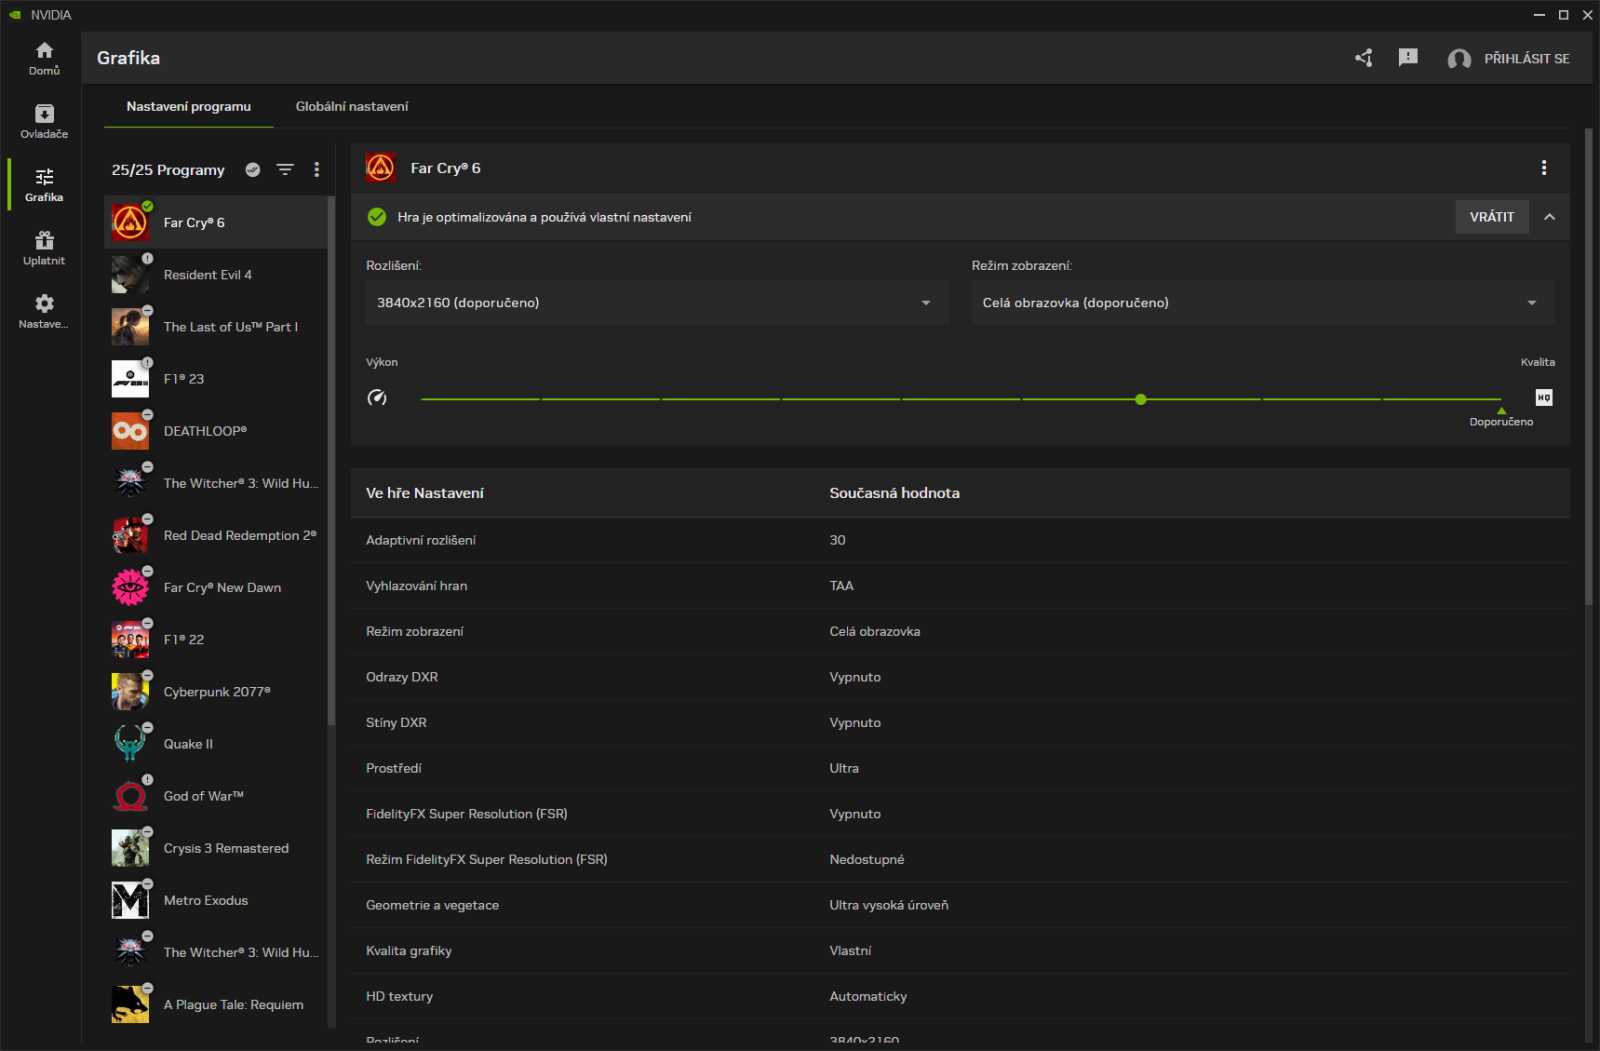Select F1 22 in program list

click(215, 640)
